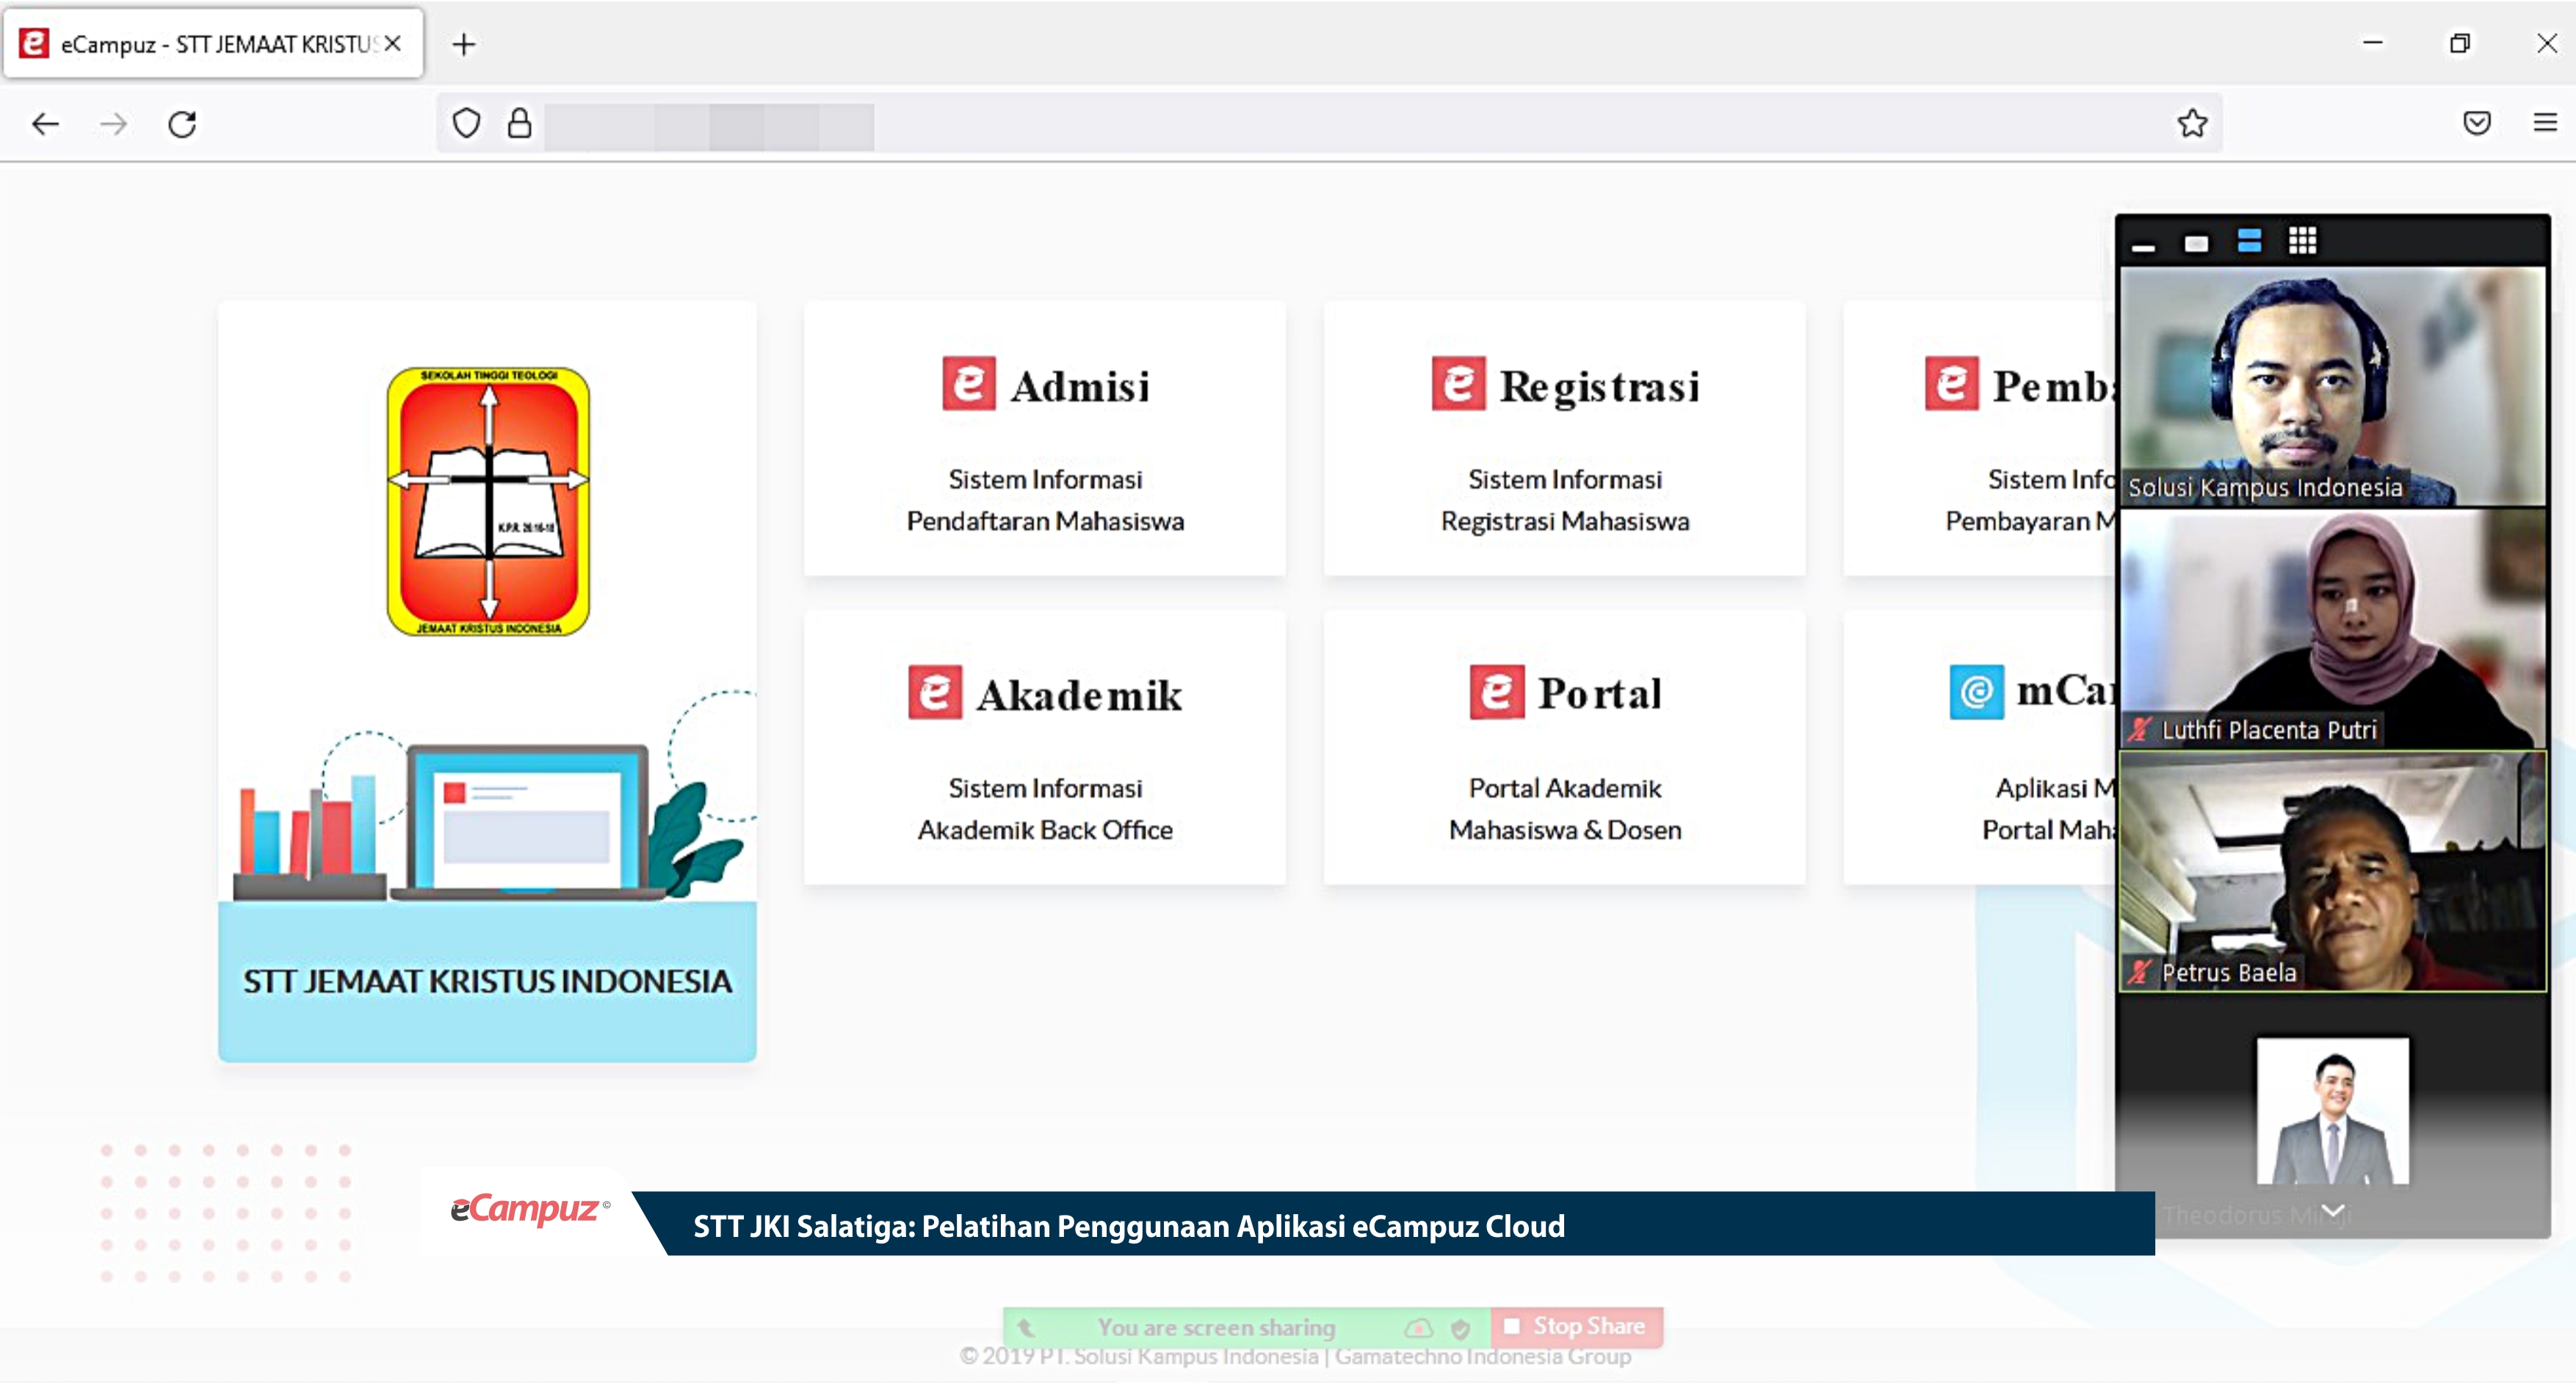The height and width of the screenshot is (1383, 2576).
Task: Bookmark this page with the star
Action: (x=2192, y=123)
